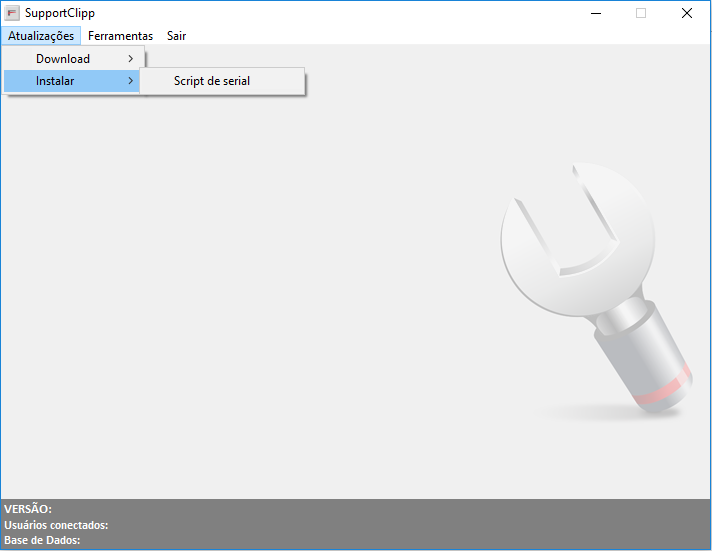Click the Base de Dados status label

click(42, 541)
